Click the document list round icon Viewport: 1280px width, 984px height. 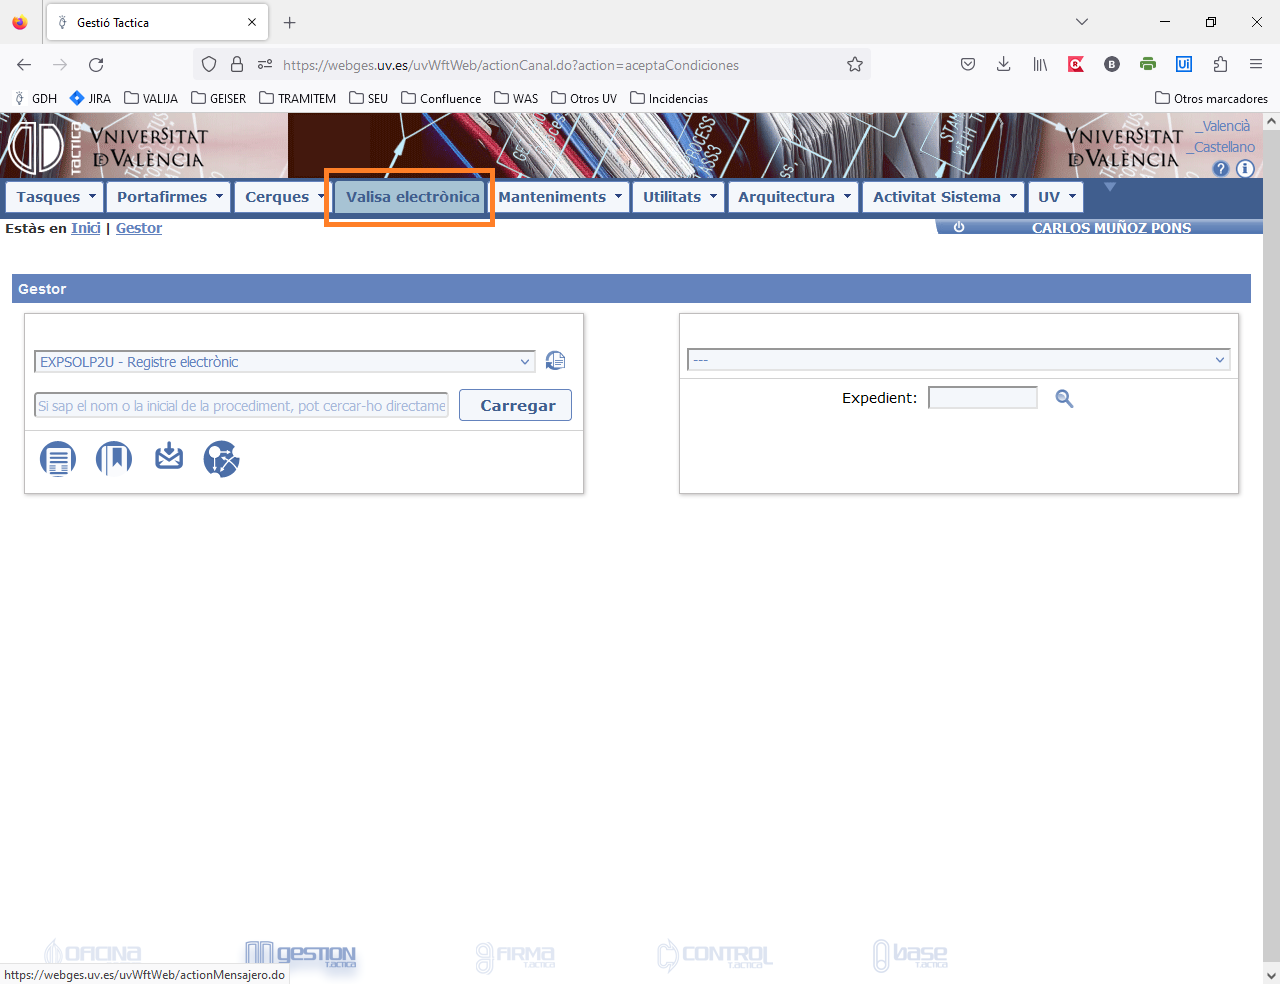click(58, 459)
